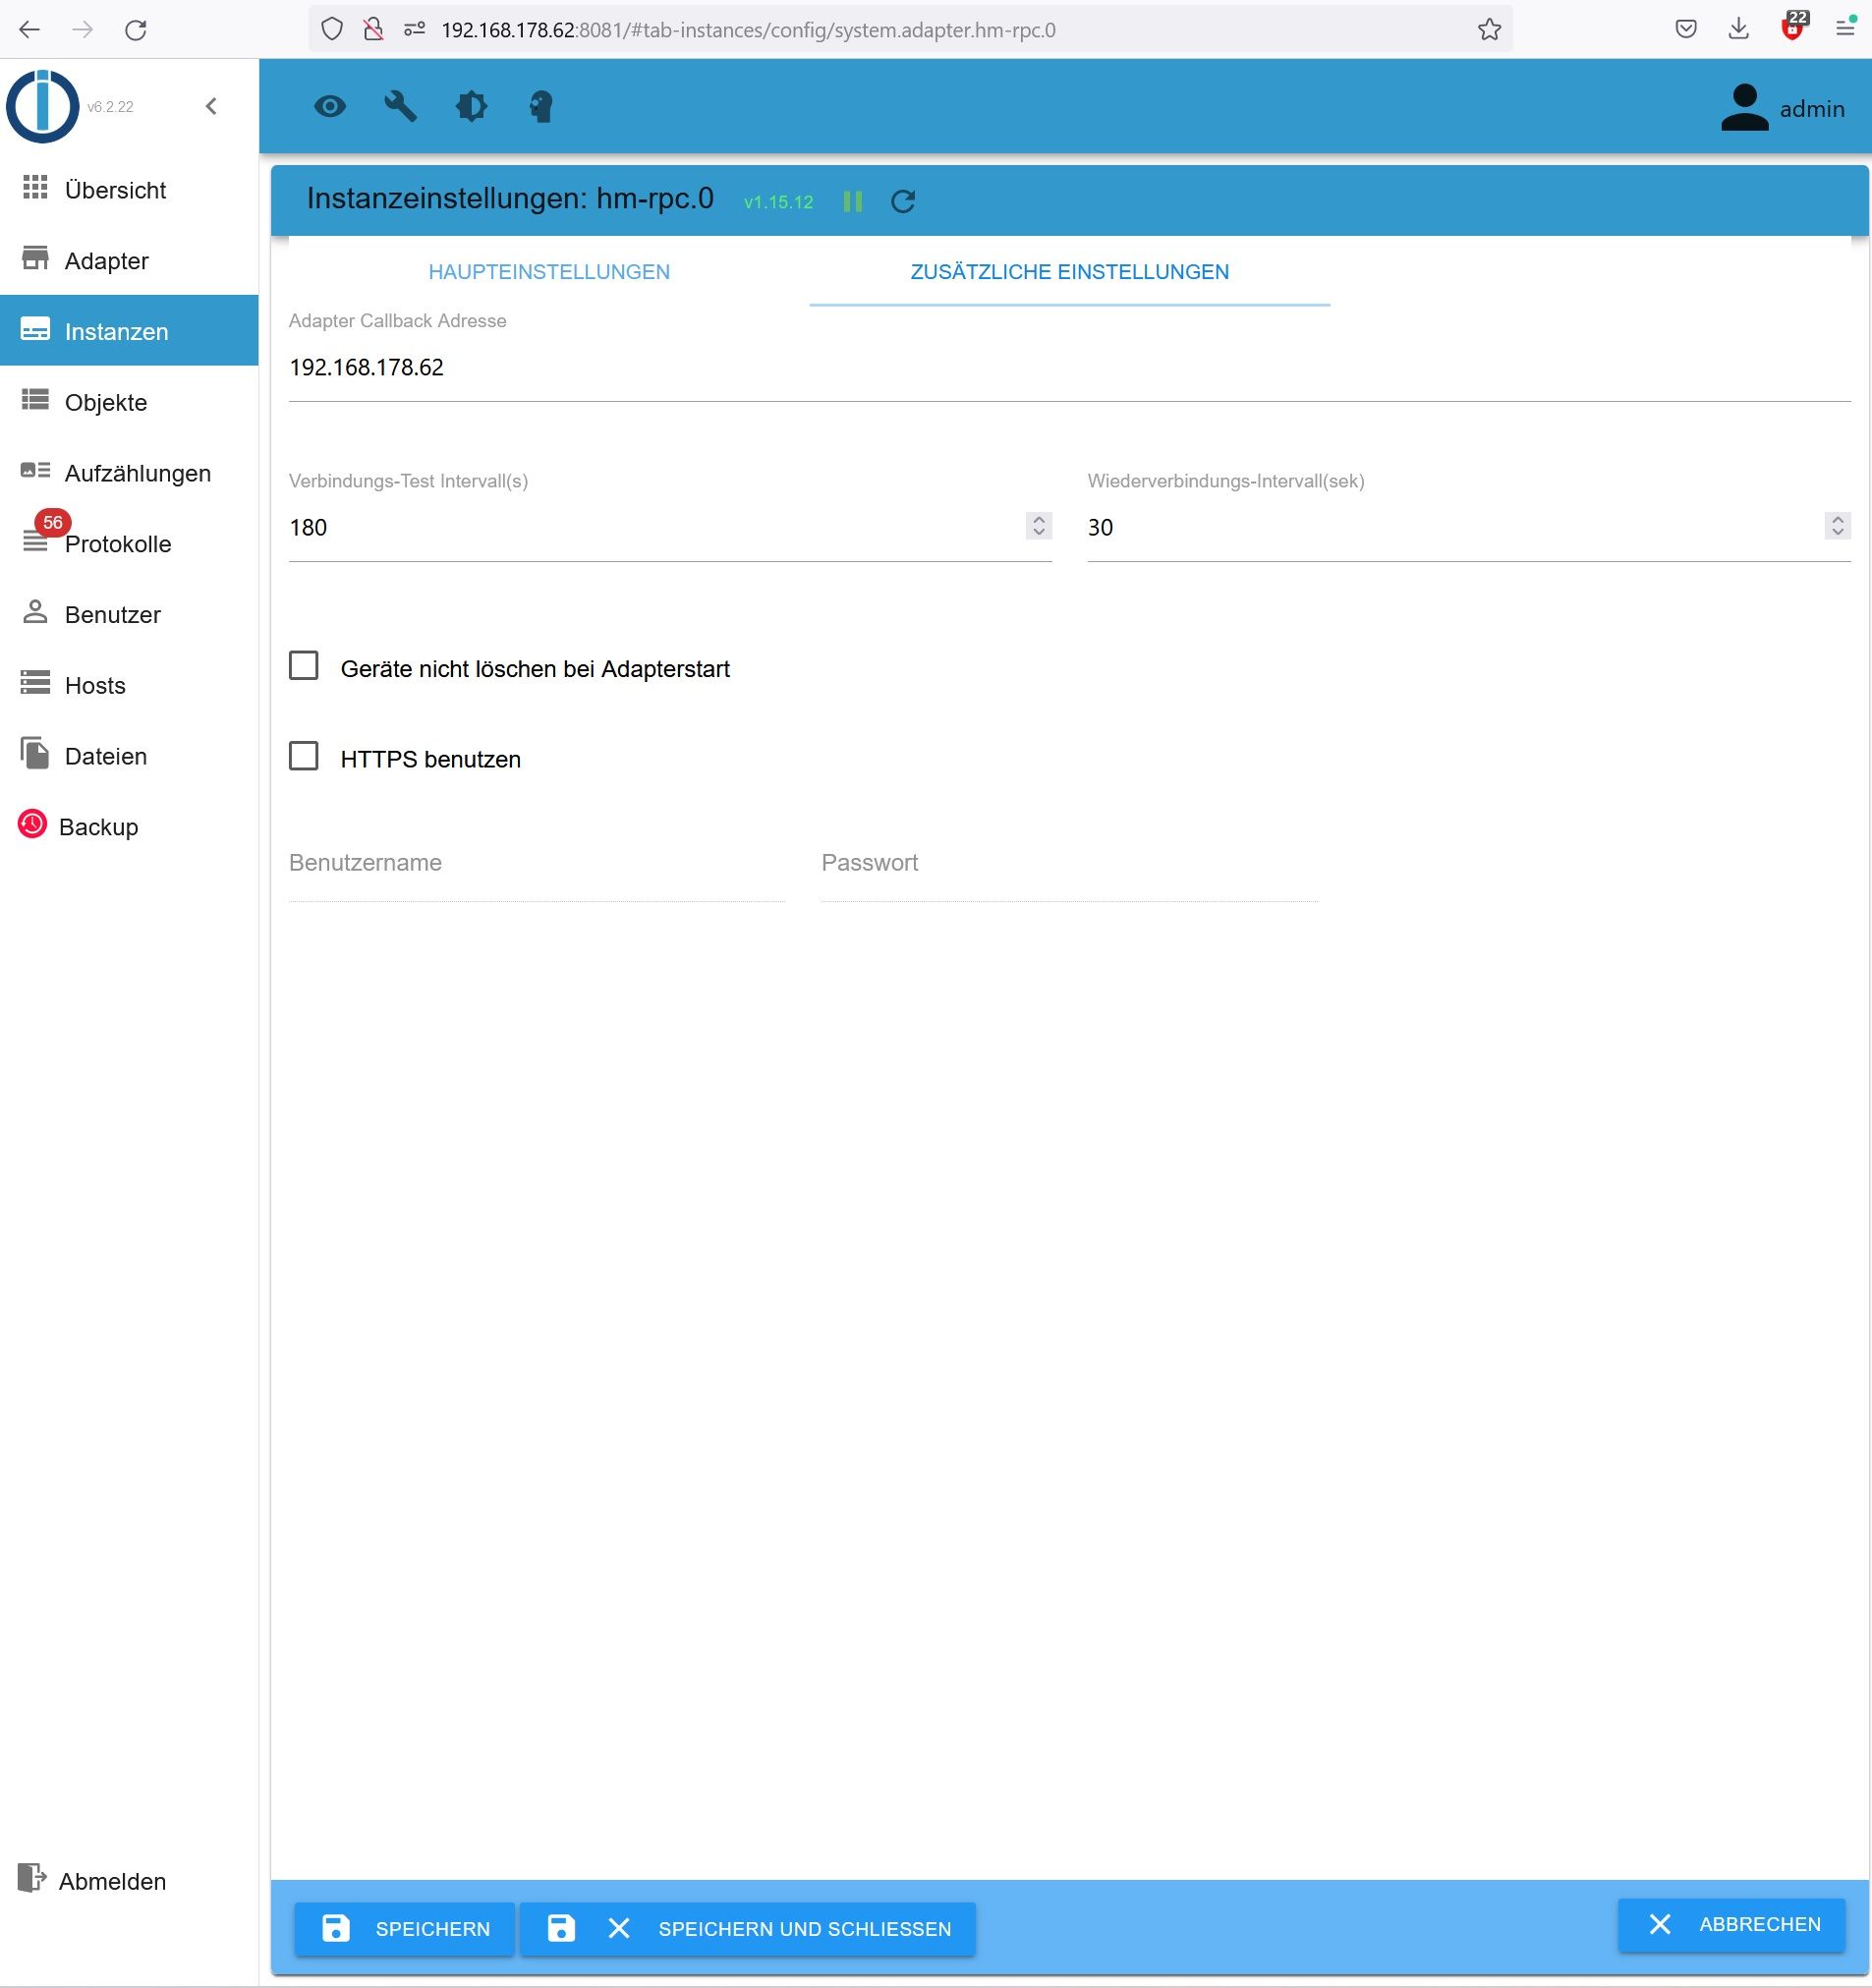This screenshot has width=1872, height=1988.
Task: Open the Benutzer page
Action: [x=129, y=614]
